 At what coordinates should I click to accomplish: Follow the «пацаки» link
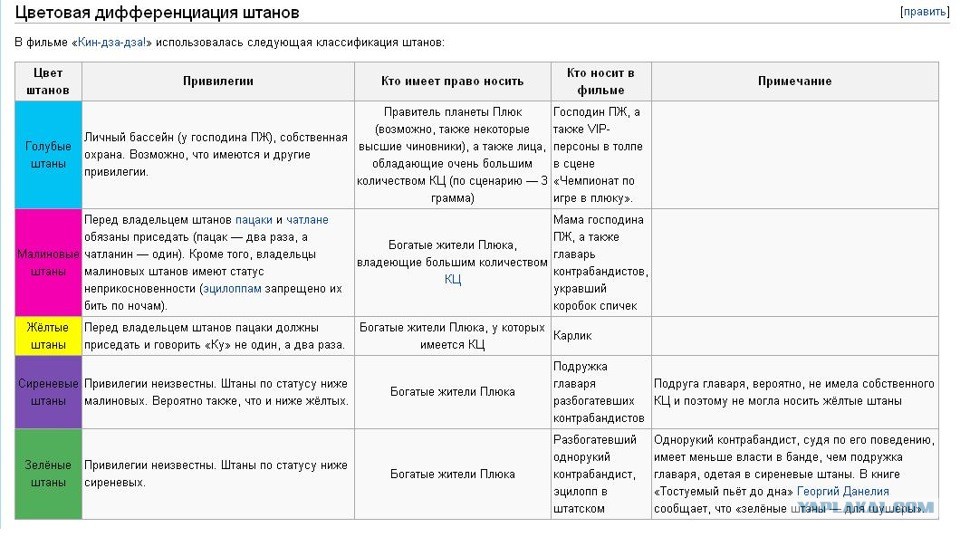coord(253,220)
